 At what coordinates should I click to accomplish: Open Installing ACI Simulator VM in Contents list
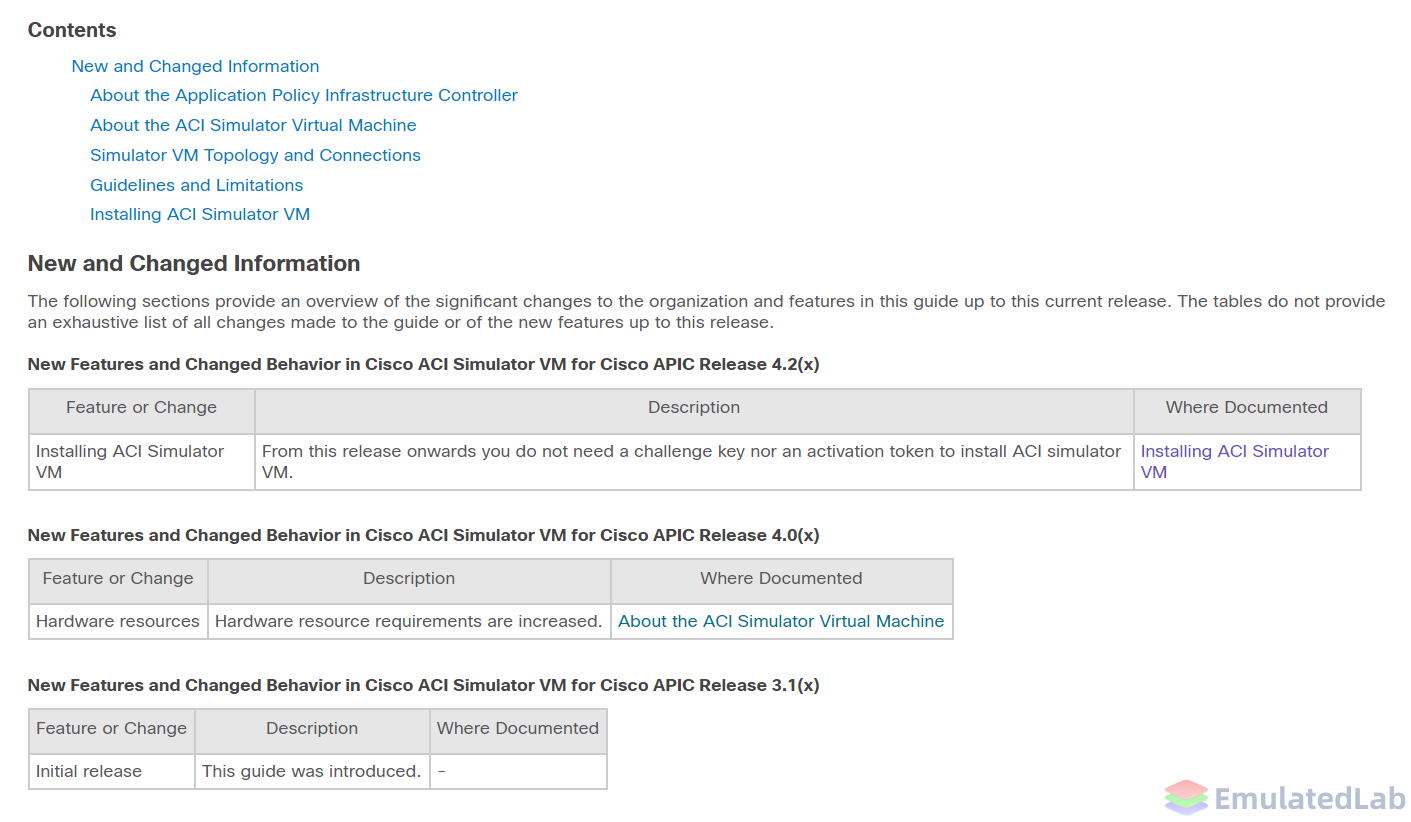[x=200, y=214]
